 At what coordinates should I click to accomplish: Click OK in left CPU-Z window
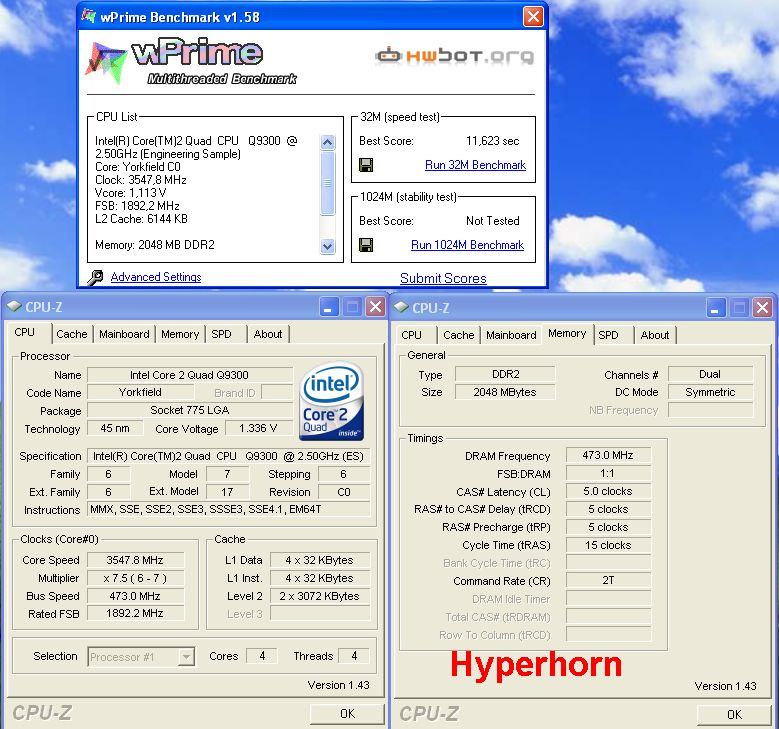tap(347, 714)
